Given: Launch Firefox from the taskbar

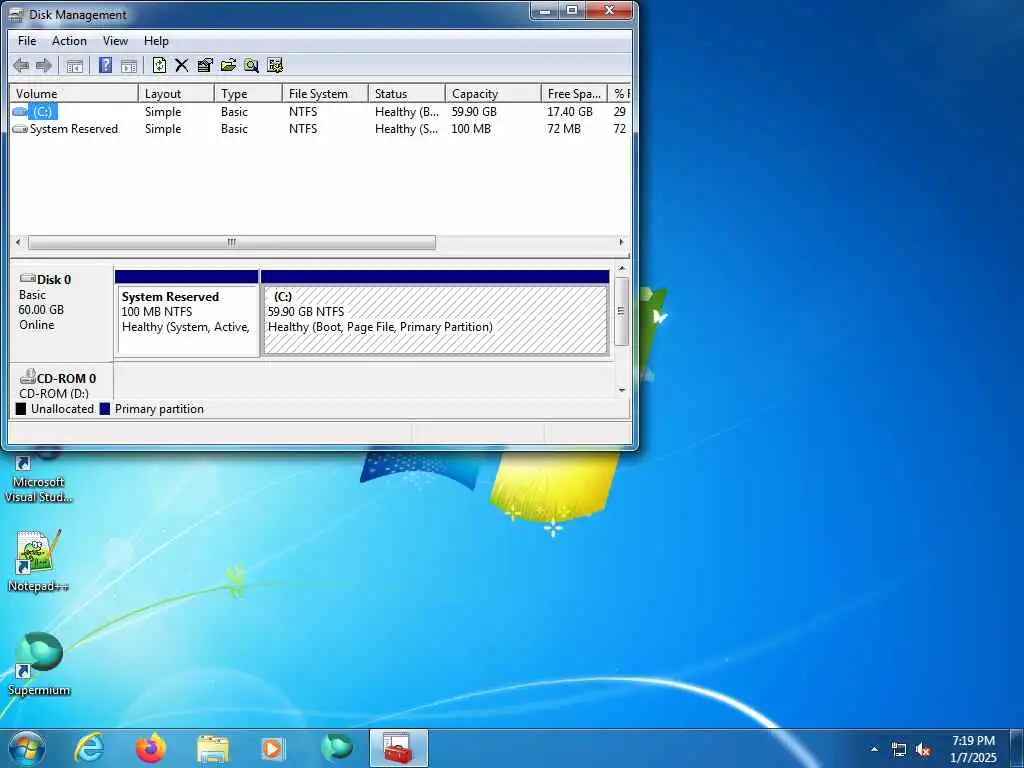Looking at the screenshot, I should pyautogui.click(x=151, y=748).
